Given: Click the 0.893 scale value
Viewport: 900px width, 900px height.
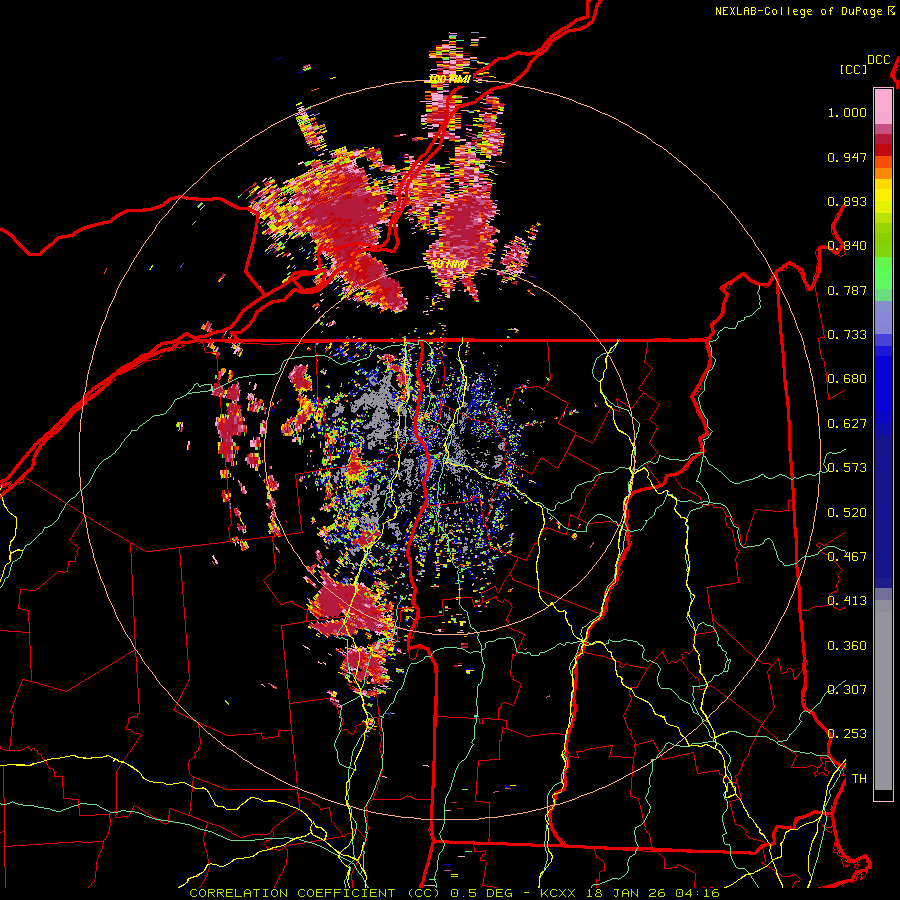Looking at the screenshot, I should point(847,201).
